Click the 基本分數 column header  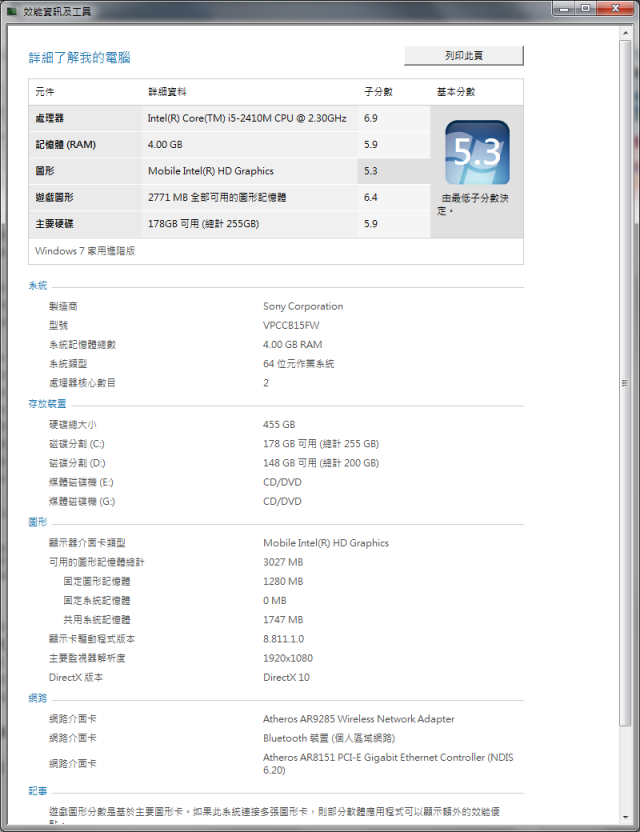456,92
